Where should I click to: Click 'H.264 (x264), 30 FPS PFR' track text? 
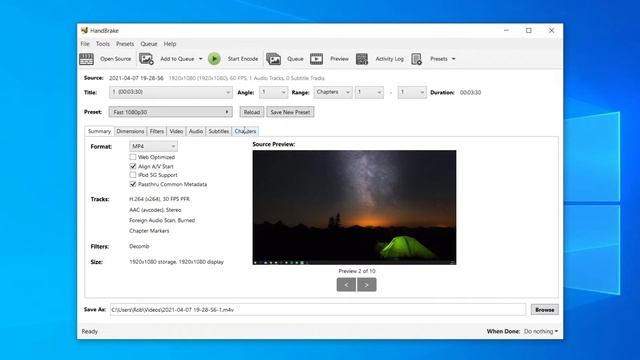tap(159, 199)
